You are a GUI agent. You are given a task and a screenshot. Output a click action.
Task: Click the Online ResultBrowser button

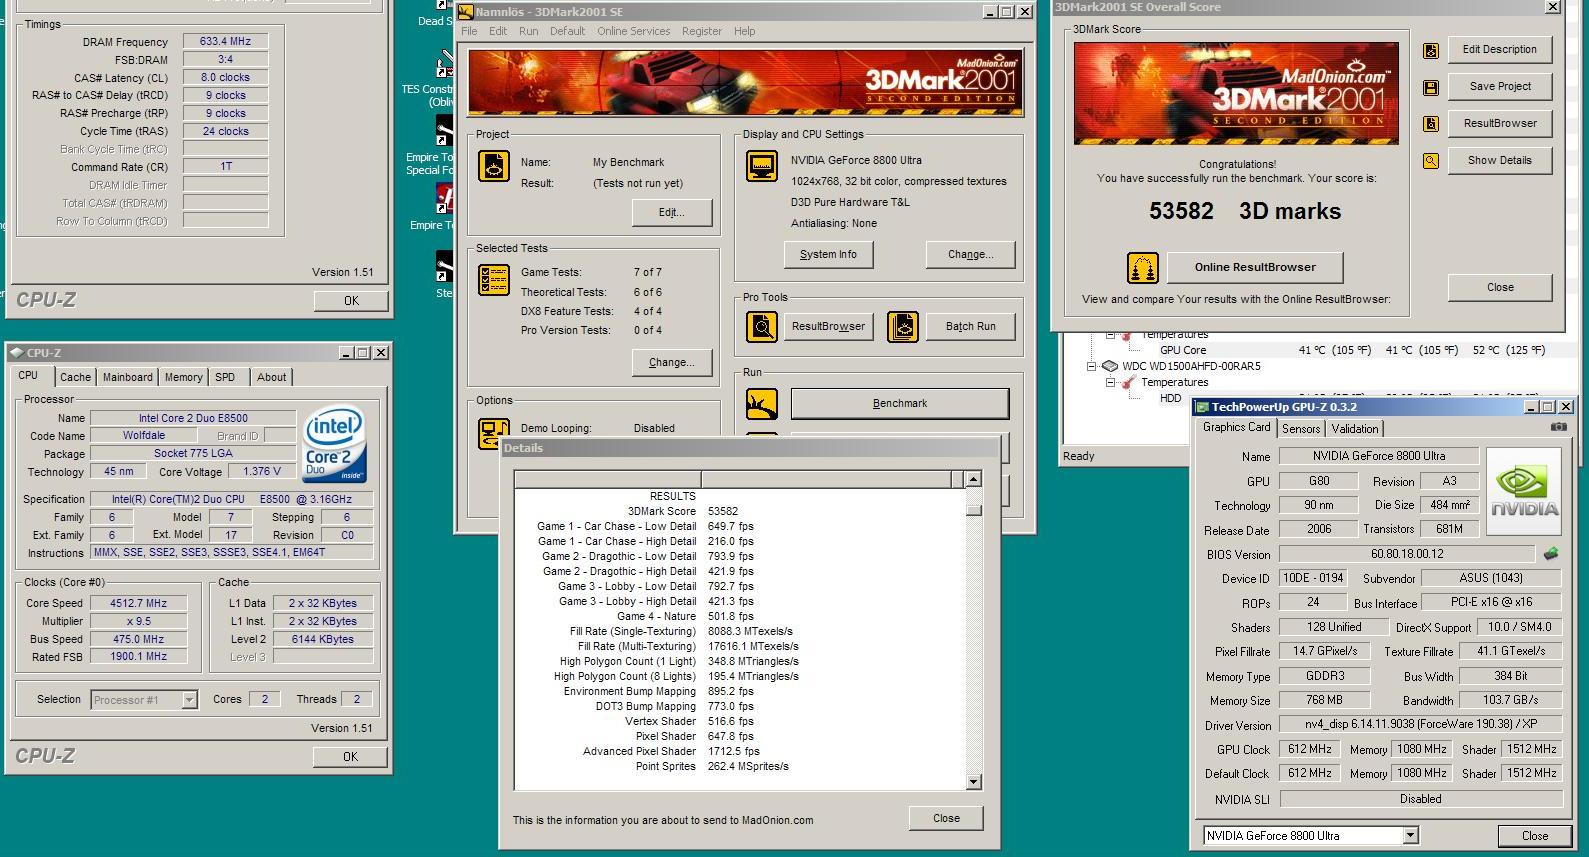1255,267
